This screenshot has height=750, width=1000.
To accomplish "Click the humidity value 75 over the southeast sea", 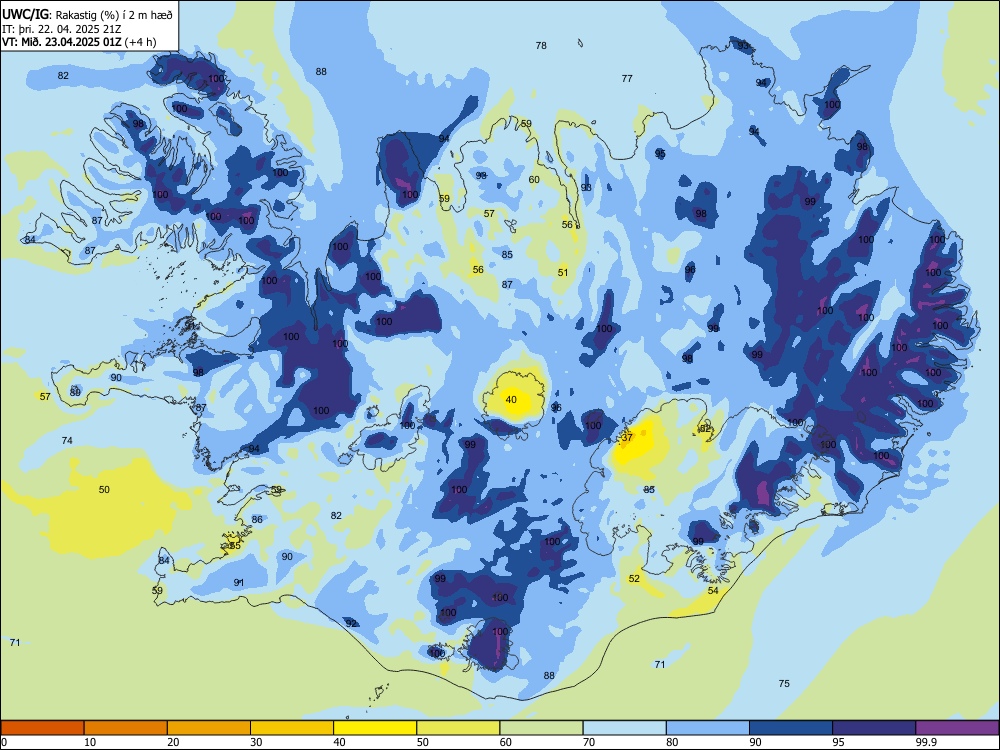I will (784, 684).
